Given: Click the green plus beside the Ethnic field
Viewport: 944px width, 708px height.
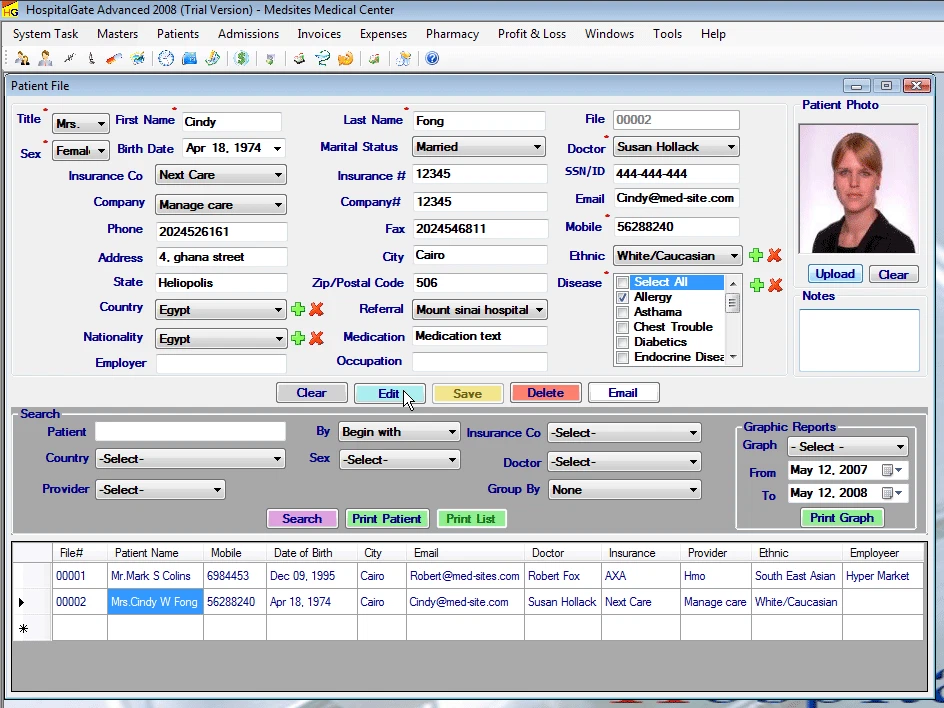Looking at the screenshot, I should [756, 255].
